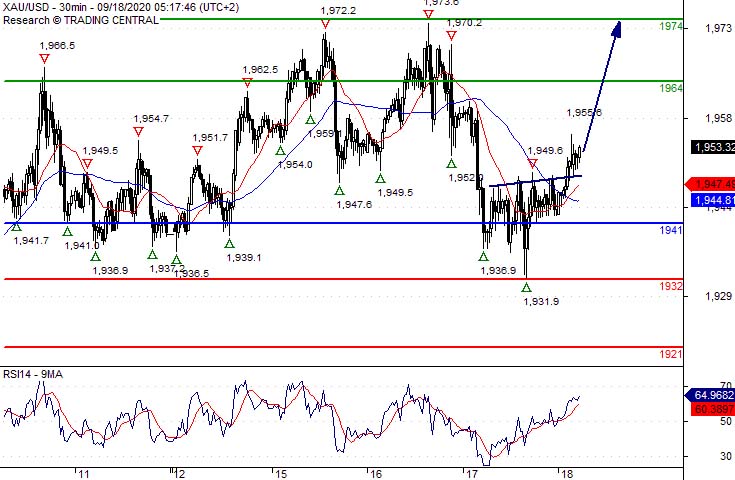Click the 1,966.5 peak price label
735x480 pixels.
click(x=57, y=45)
